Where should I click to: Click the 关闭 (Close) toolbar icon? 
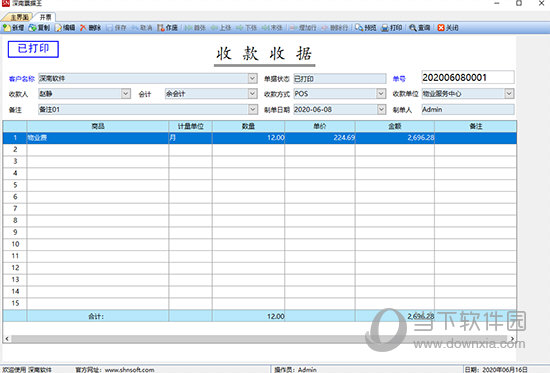click(448, 27)
